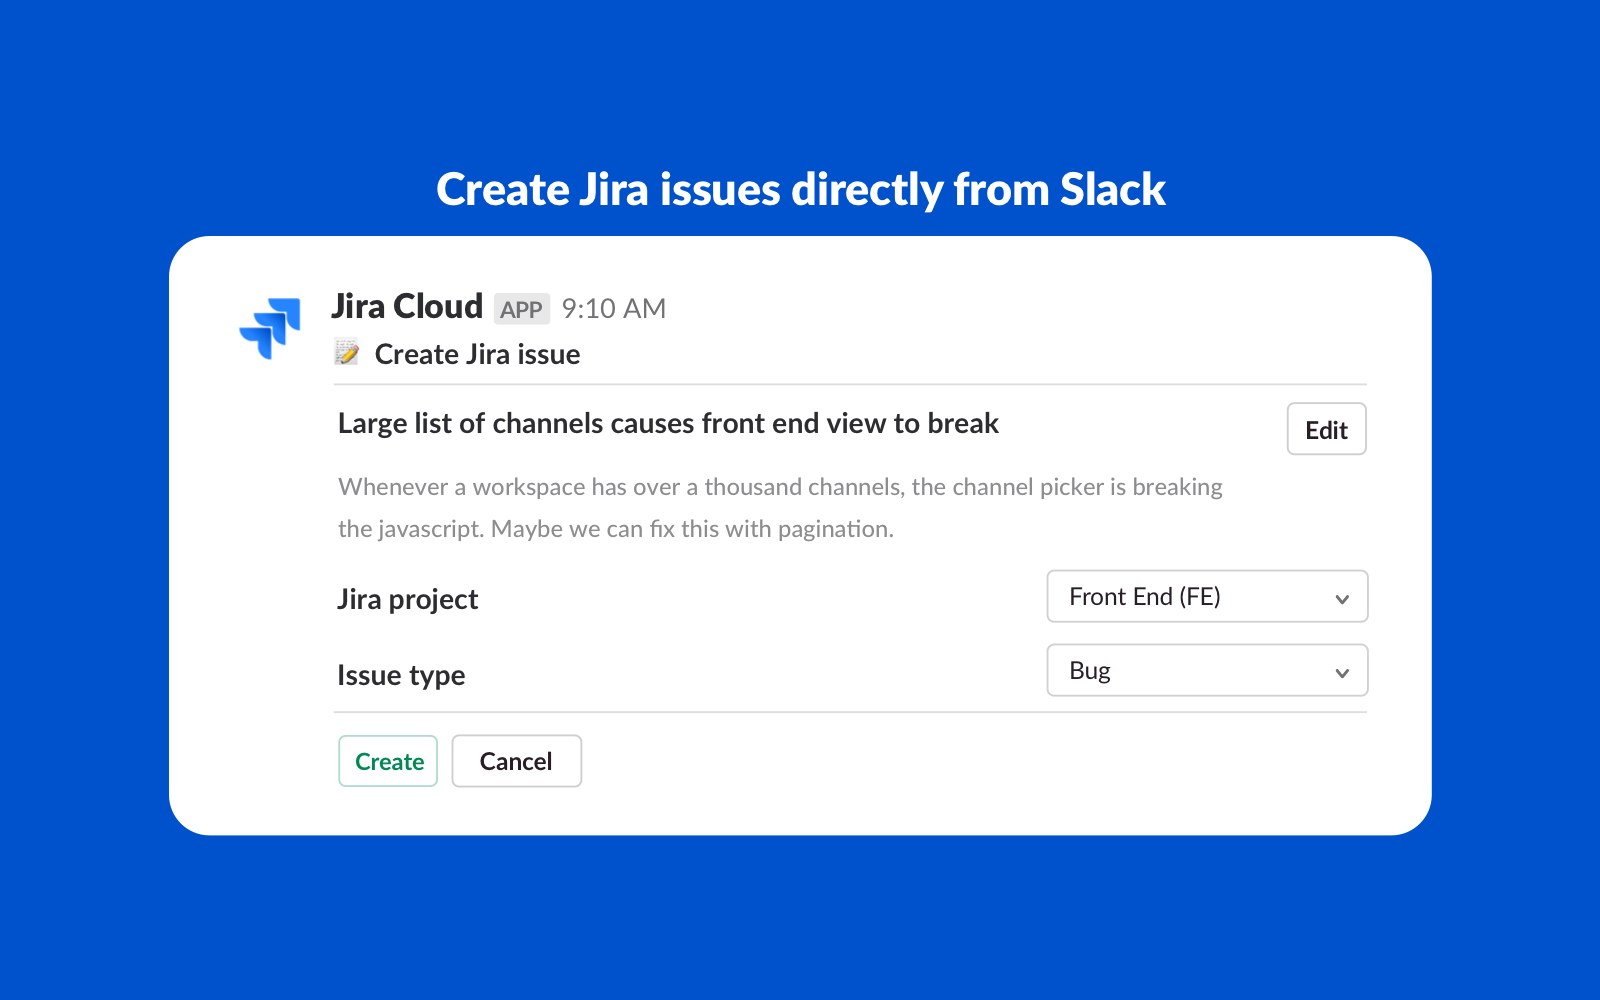
Task: Click the Jira project field label
Action: (407, 599)
